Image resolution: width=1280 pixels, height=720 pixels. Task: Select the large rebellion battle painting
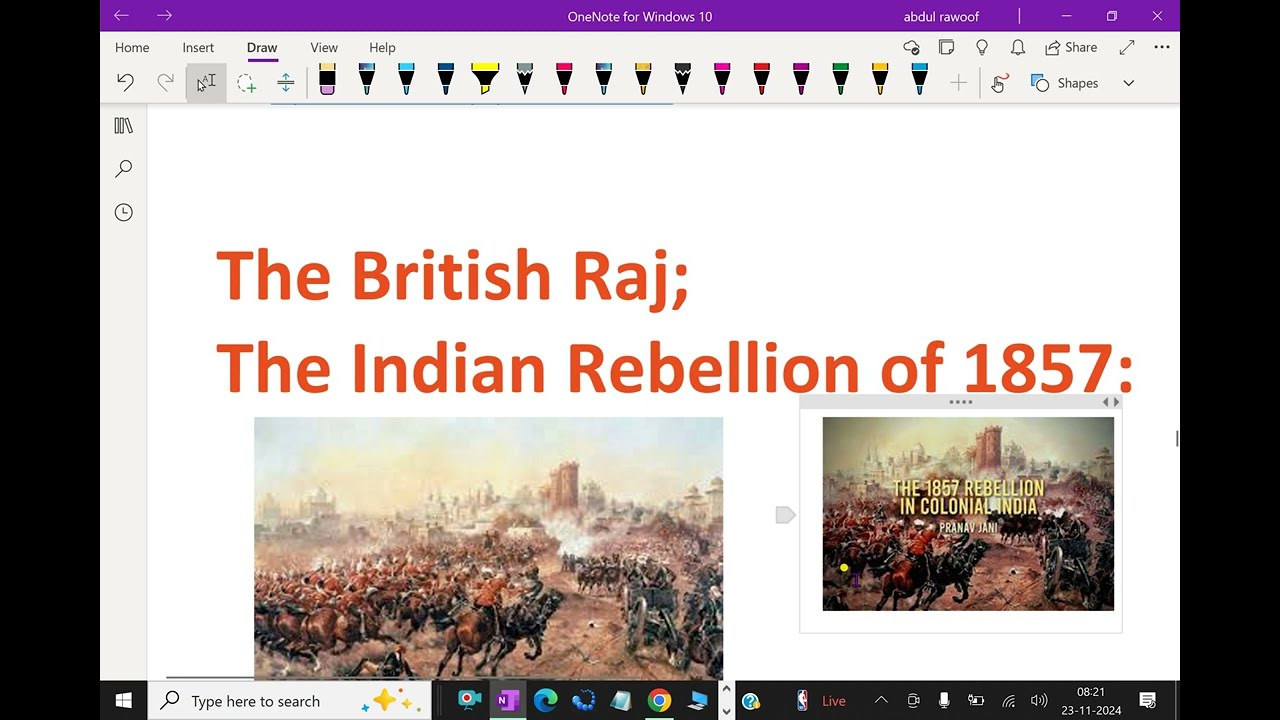[x=488, y=548]
